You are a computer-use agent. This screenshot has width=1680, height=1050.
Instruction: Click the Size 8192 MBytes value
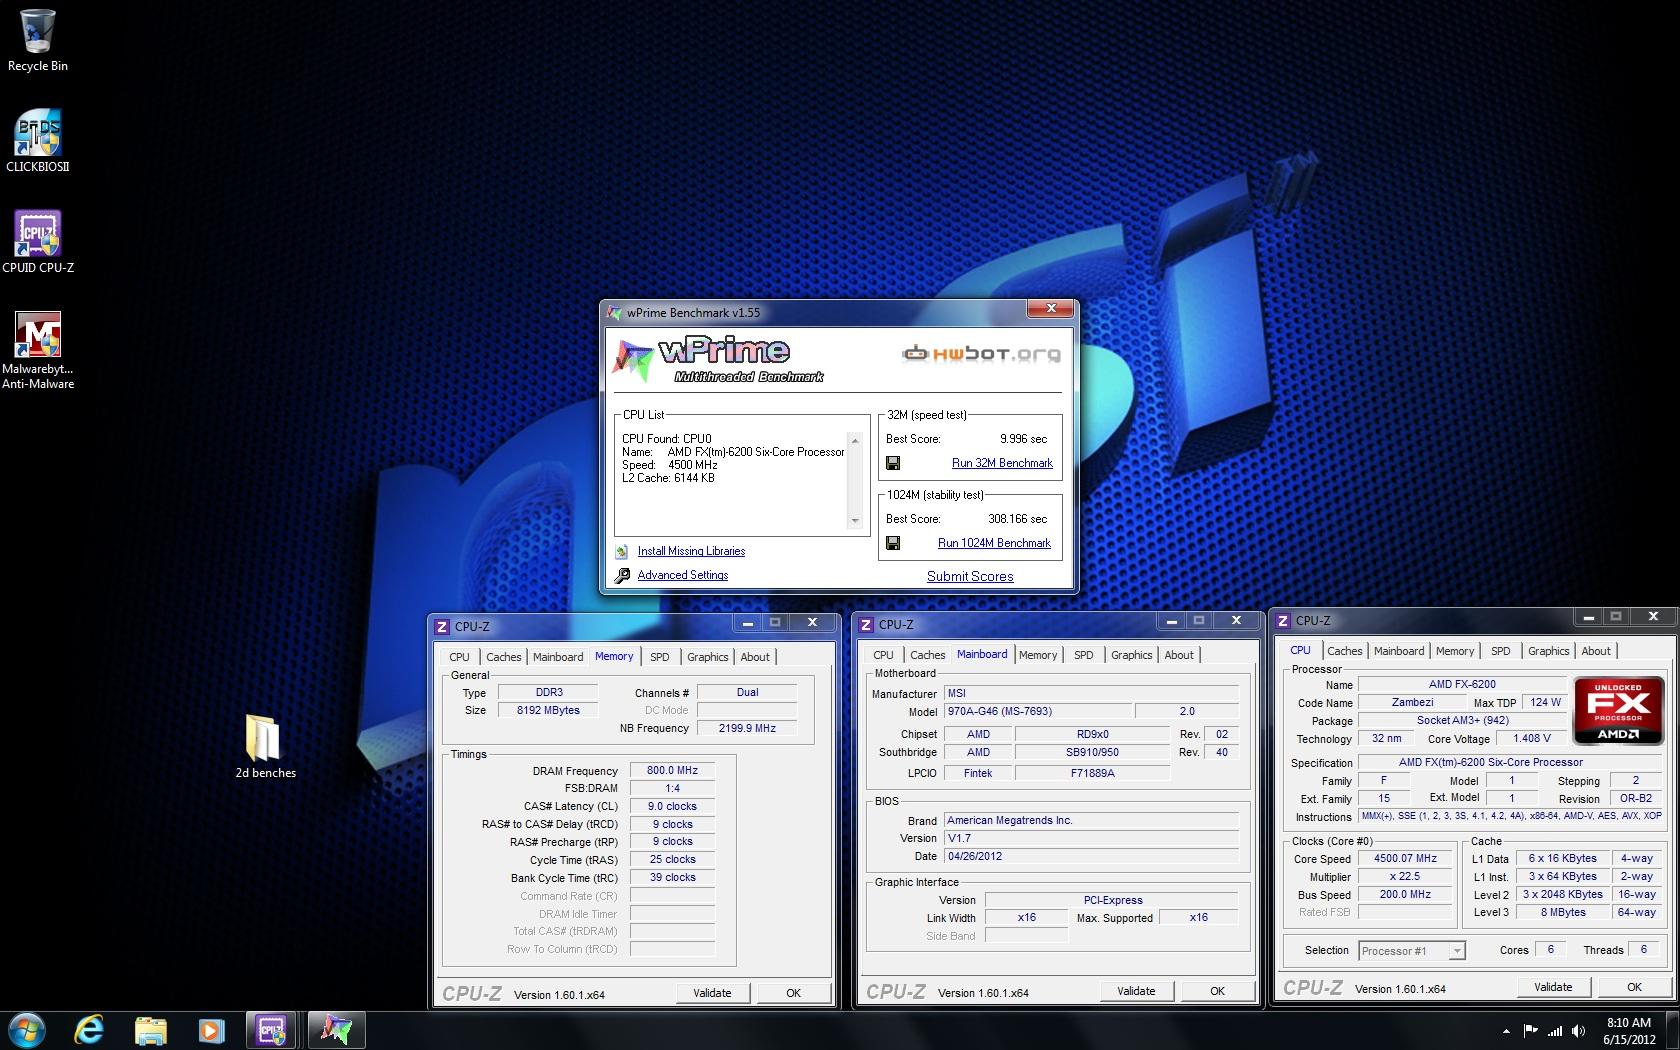548,710
